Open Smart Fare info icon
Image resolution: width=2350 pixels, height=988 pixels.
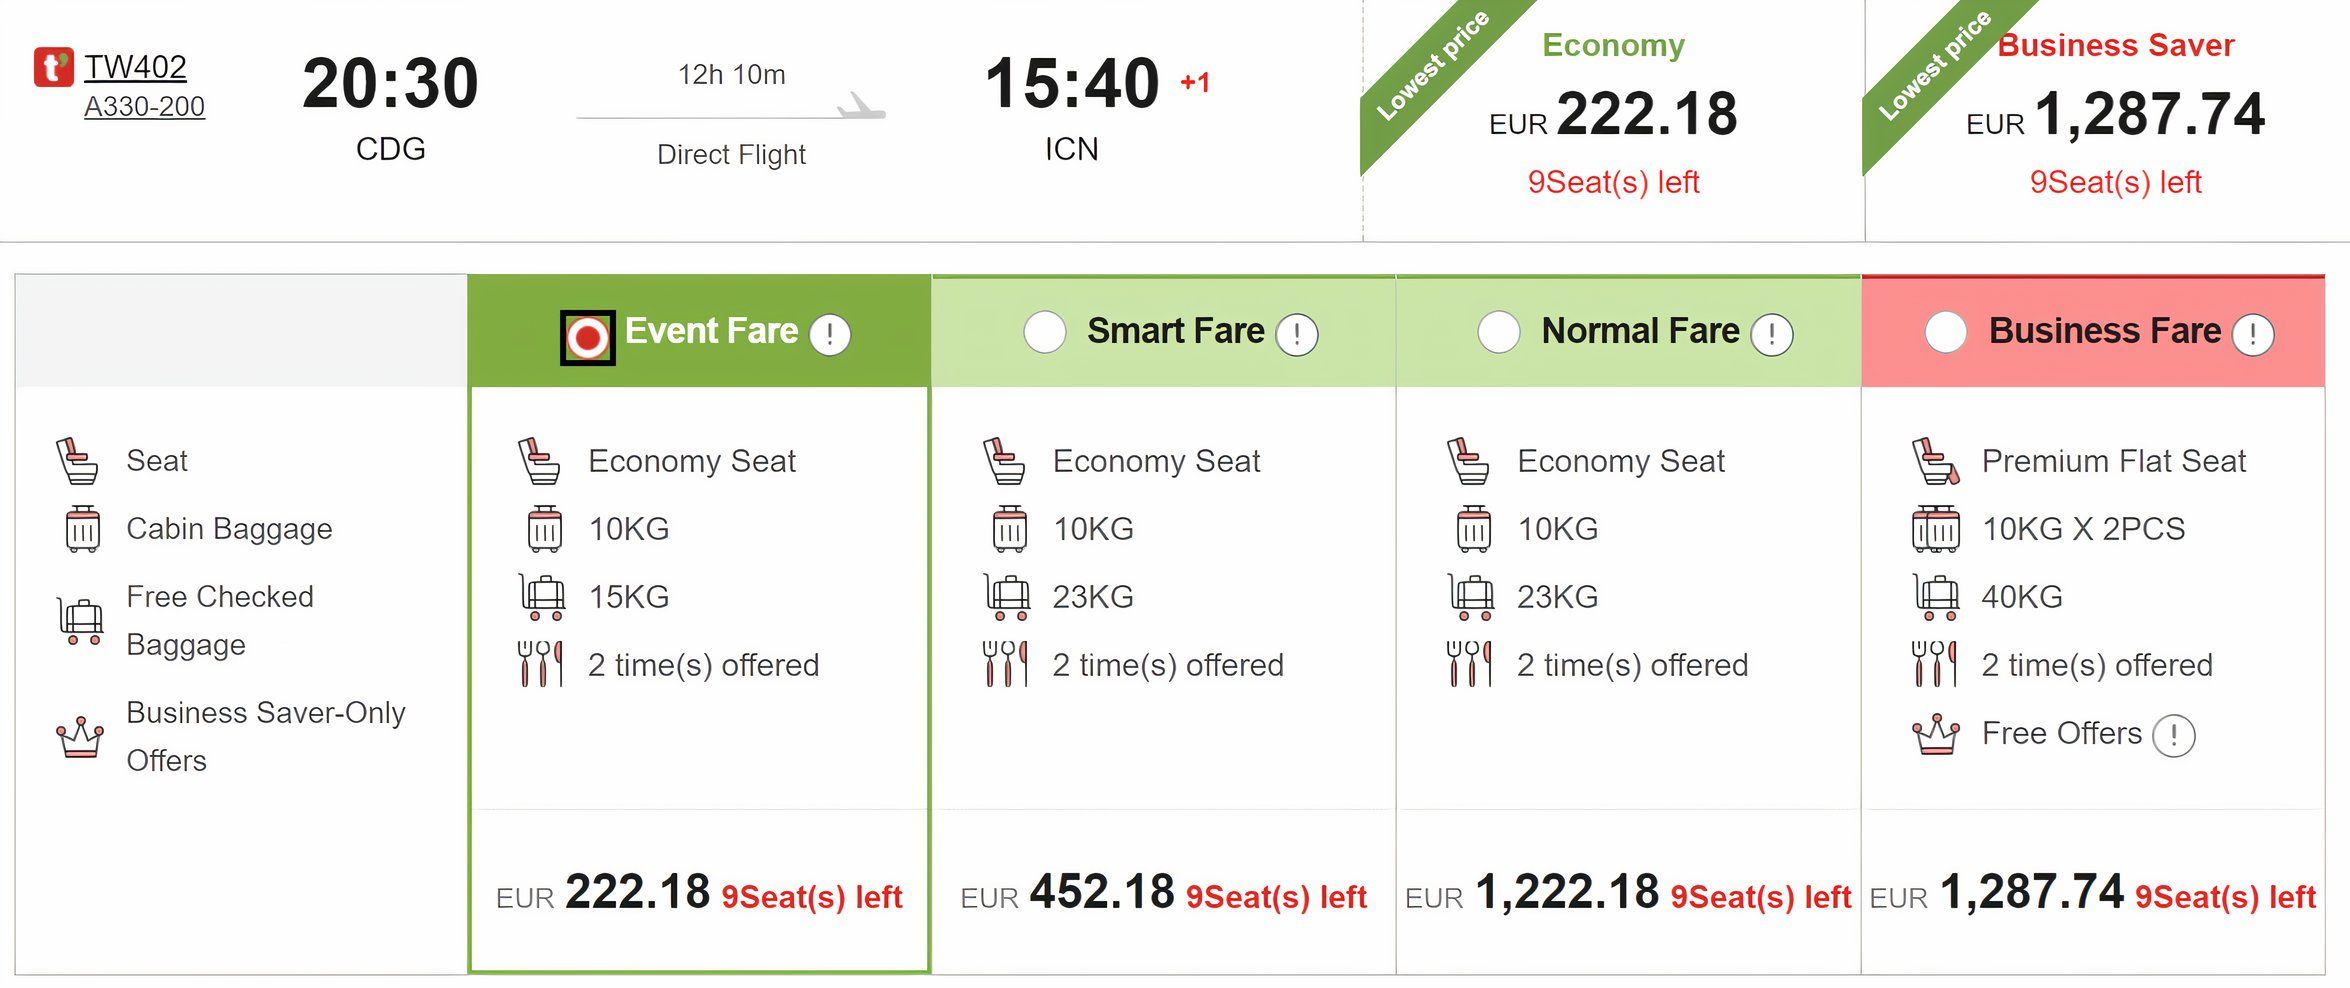coord(1297,334)
